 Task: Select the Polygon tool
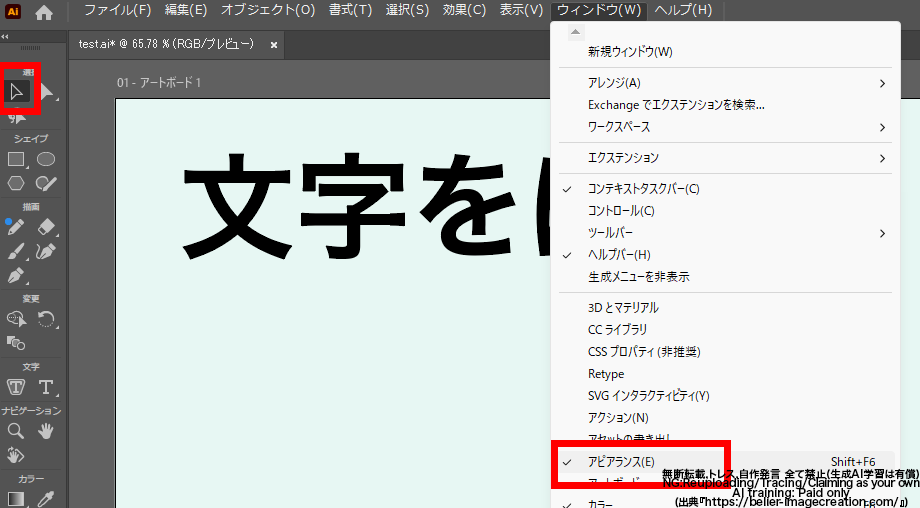point(16,183)
